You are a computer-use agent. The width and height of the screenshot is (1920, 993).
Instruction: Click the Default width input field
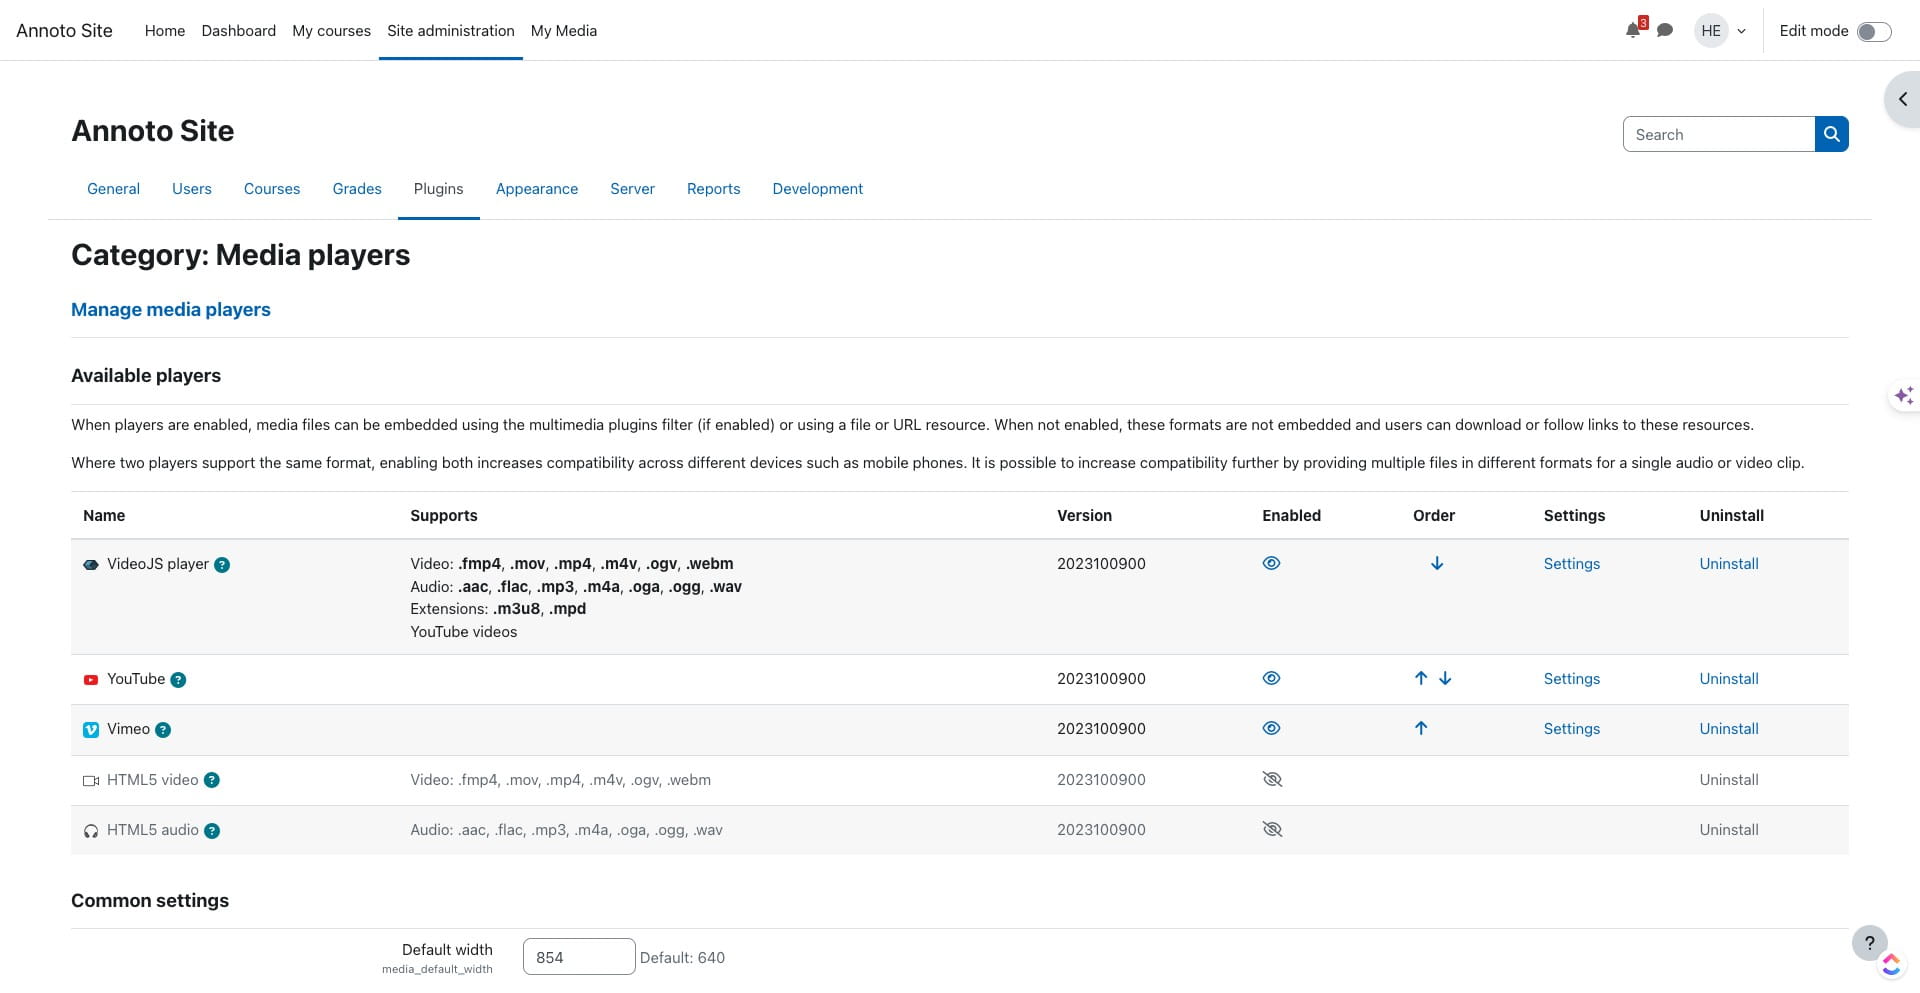tap(578, 957)
